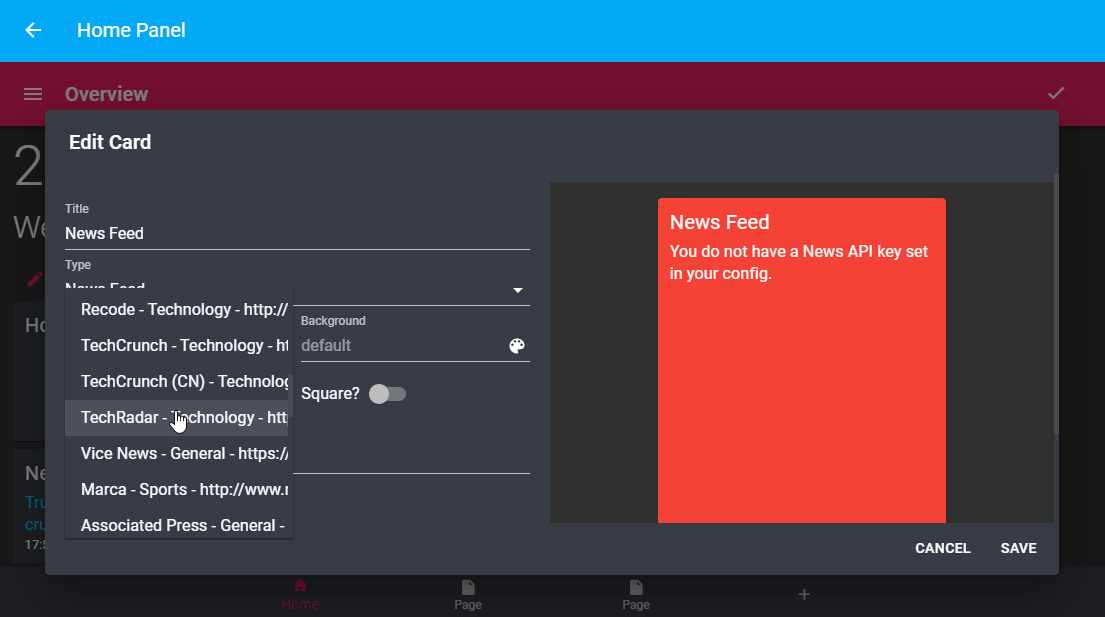Click the CANCEL button

(942, 548)
